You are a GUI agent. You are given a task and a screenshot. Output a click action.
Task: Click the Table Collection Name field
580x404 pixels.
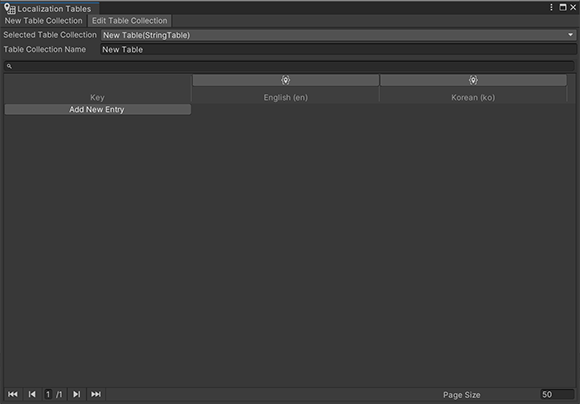coord(338,50)
